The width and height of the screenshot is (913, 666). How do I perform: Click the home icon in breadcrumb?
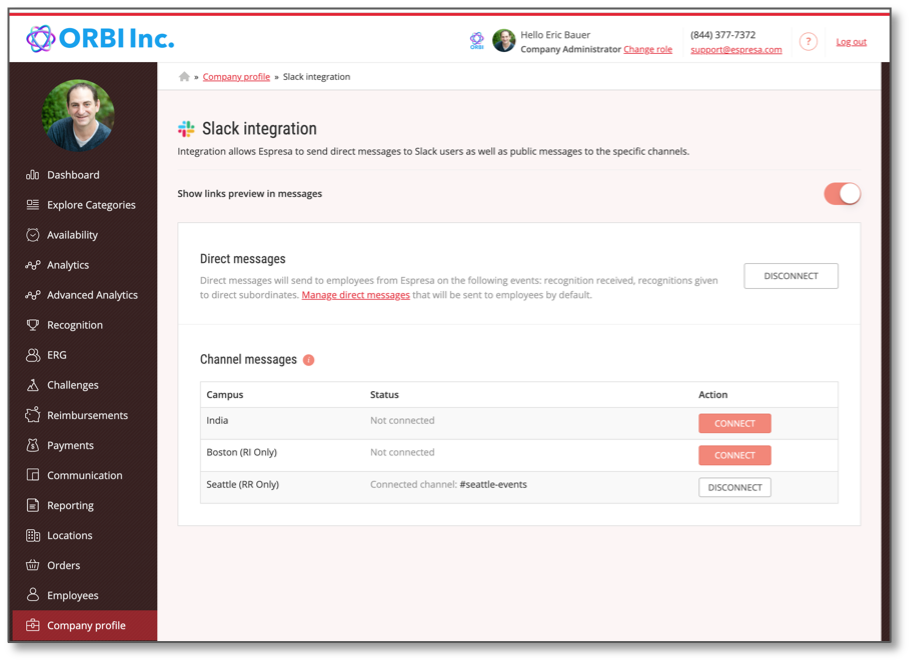(184, 77)
